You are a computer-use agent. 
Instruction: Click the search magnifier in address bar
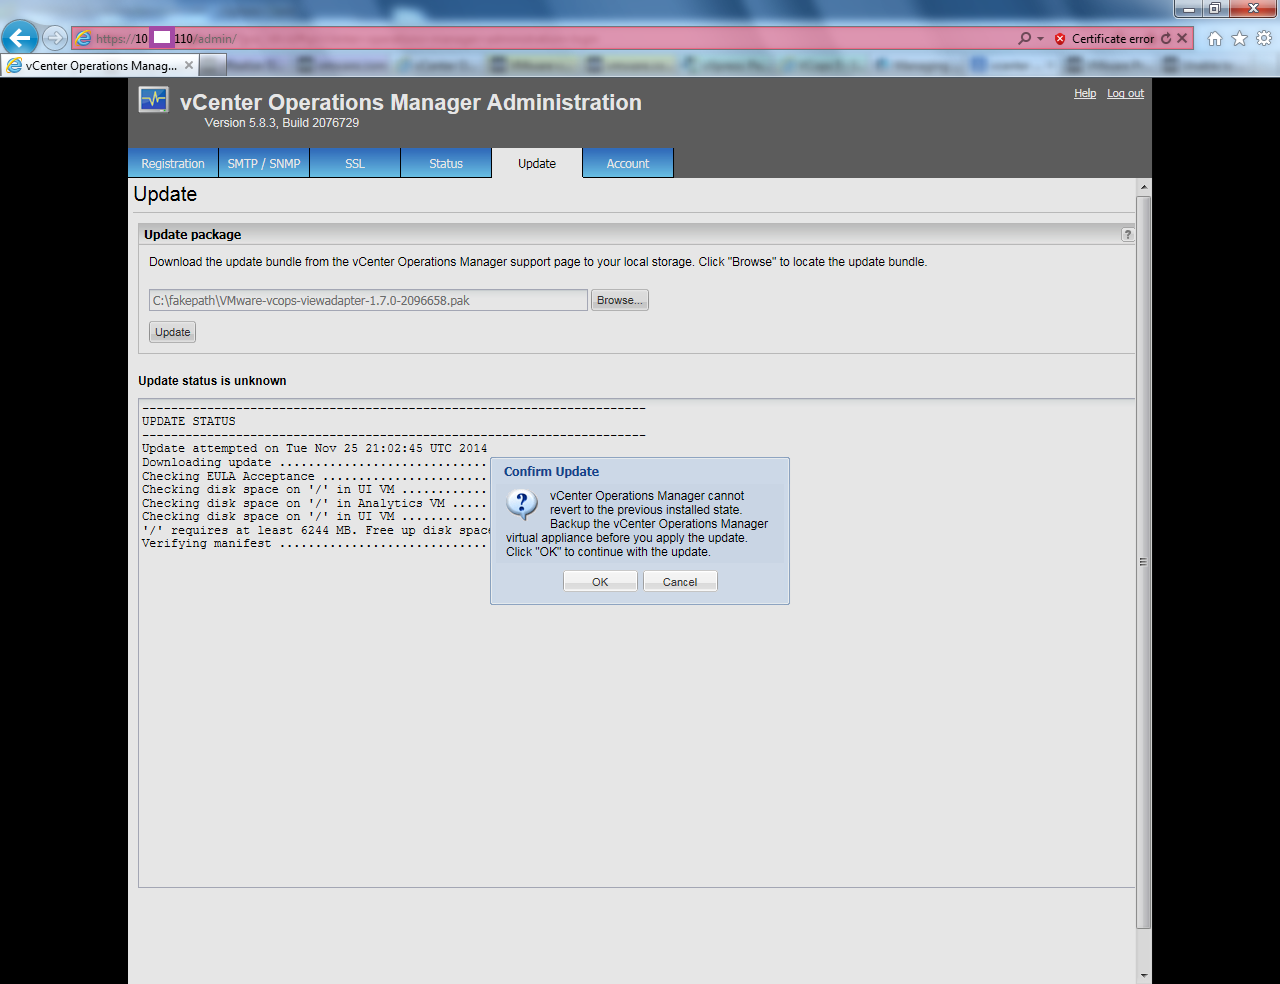[x=1024, y=38]
